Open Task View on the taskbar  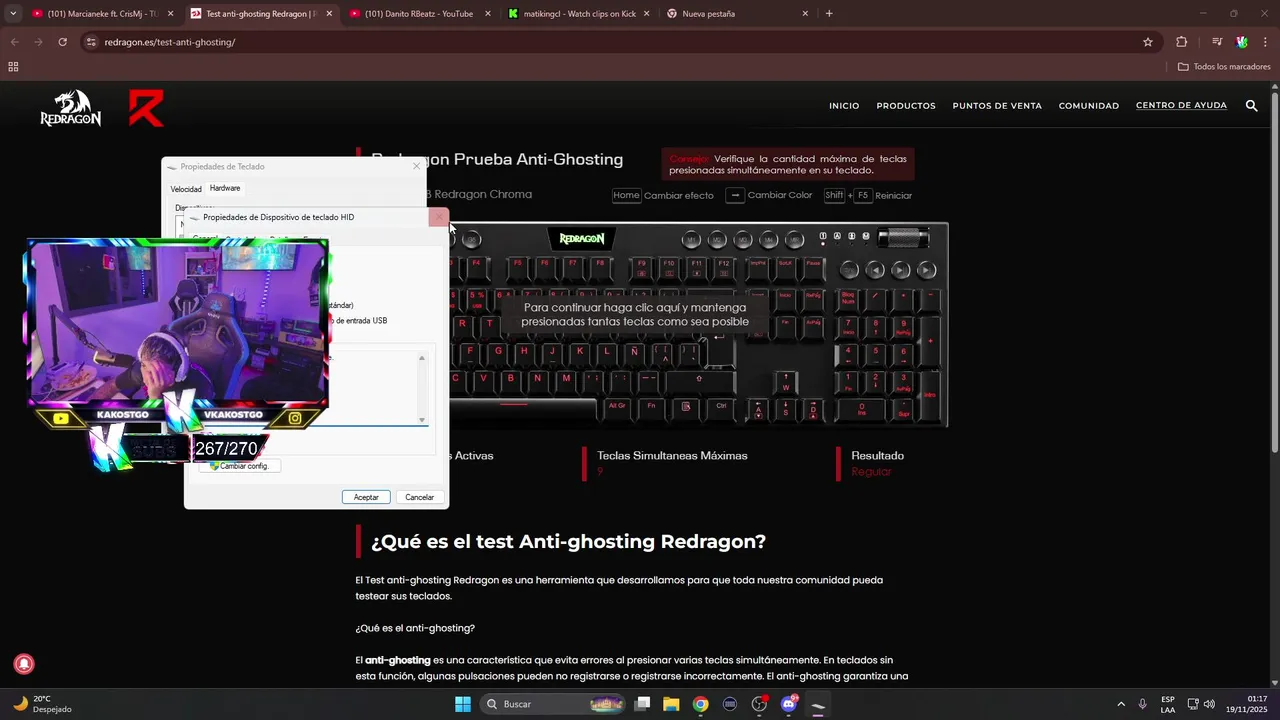643,704
